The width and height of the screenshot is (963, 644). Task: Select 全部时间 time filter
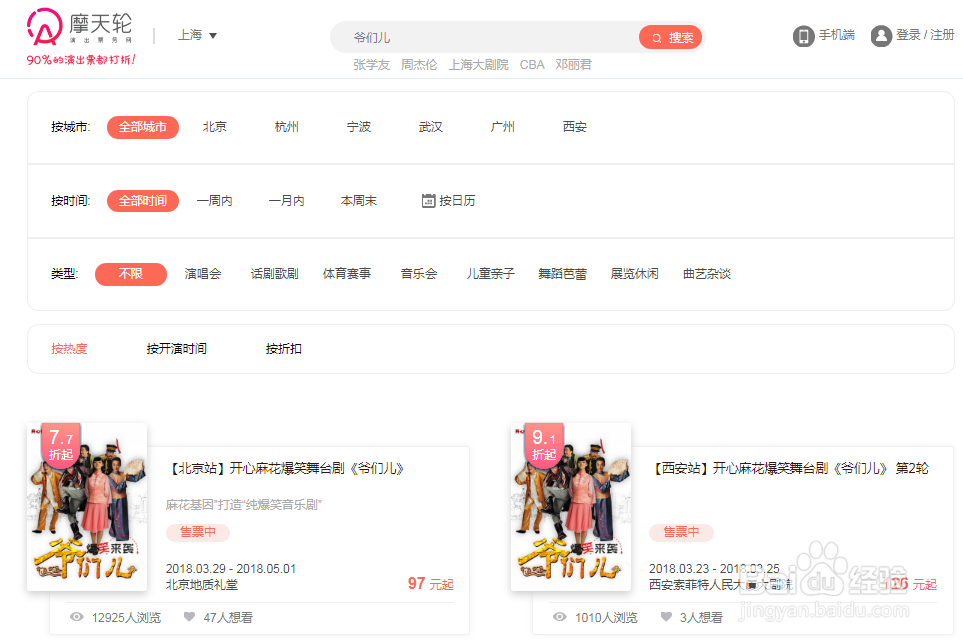(x=142, y=201)
